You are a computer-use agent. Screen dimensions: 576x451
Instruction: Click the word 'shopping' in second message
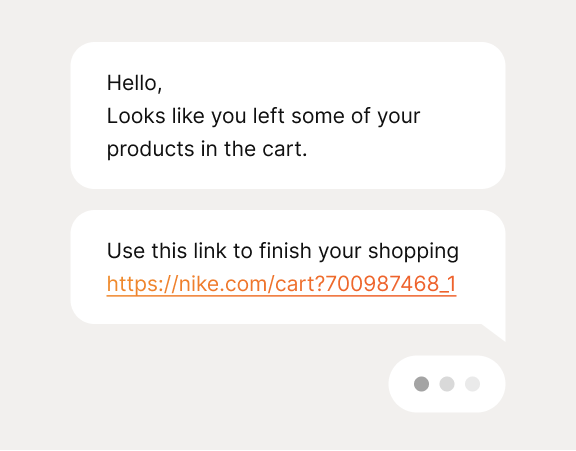coord(414,251)
